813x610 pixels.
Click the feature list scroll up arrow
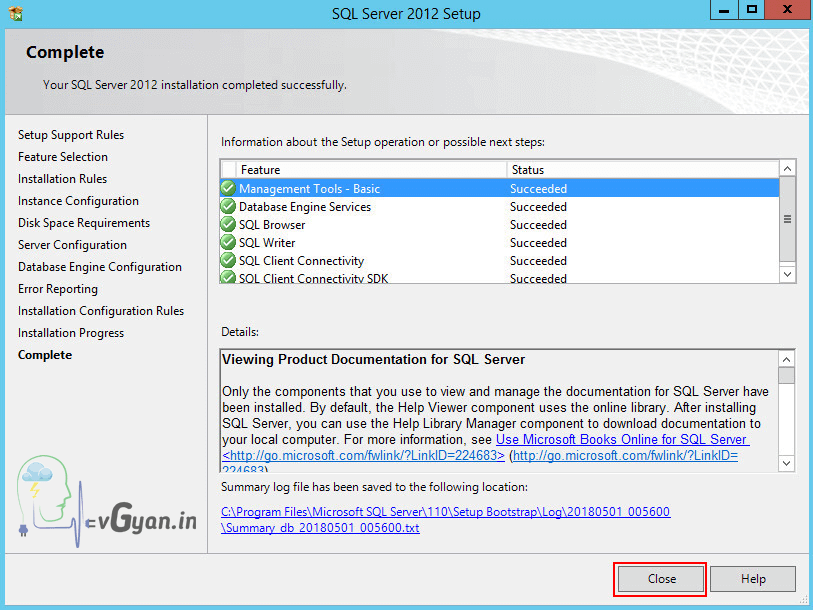pyautogui.click(x=787, y=169)
